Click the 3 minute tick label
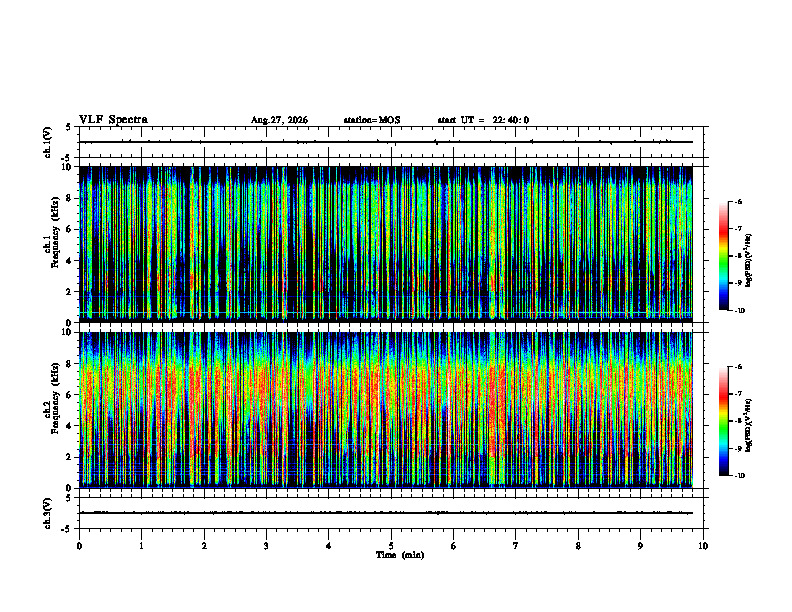 pos(266,546)
